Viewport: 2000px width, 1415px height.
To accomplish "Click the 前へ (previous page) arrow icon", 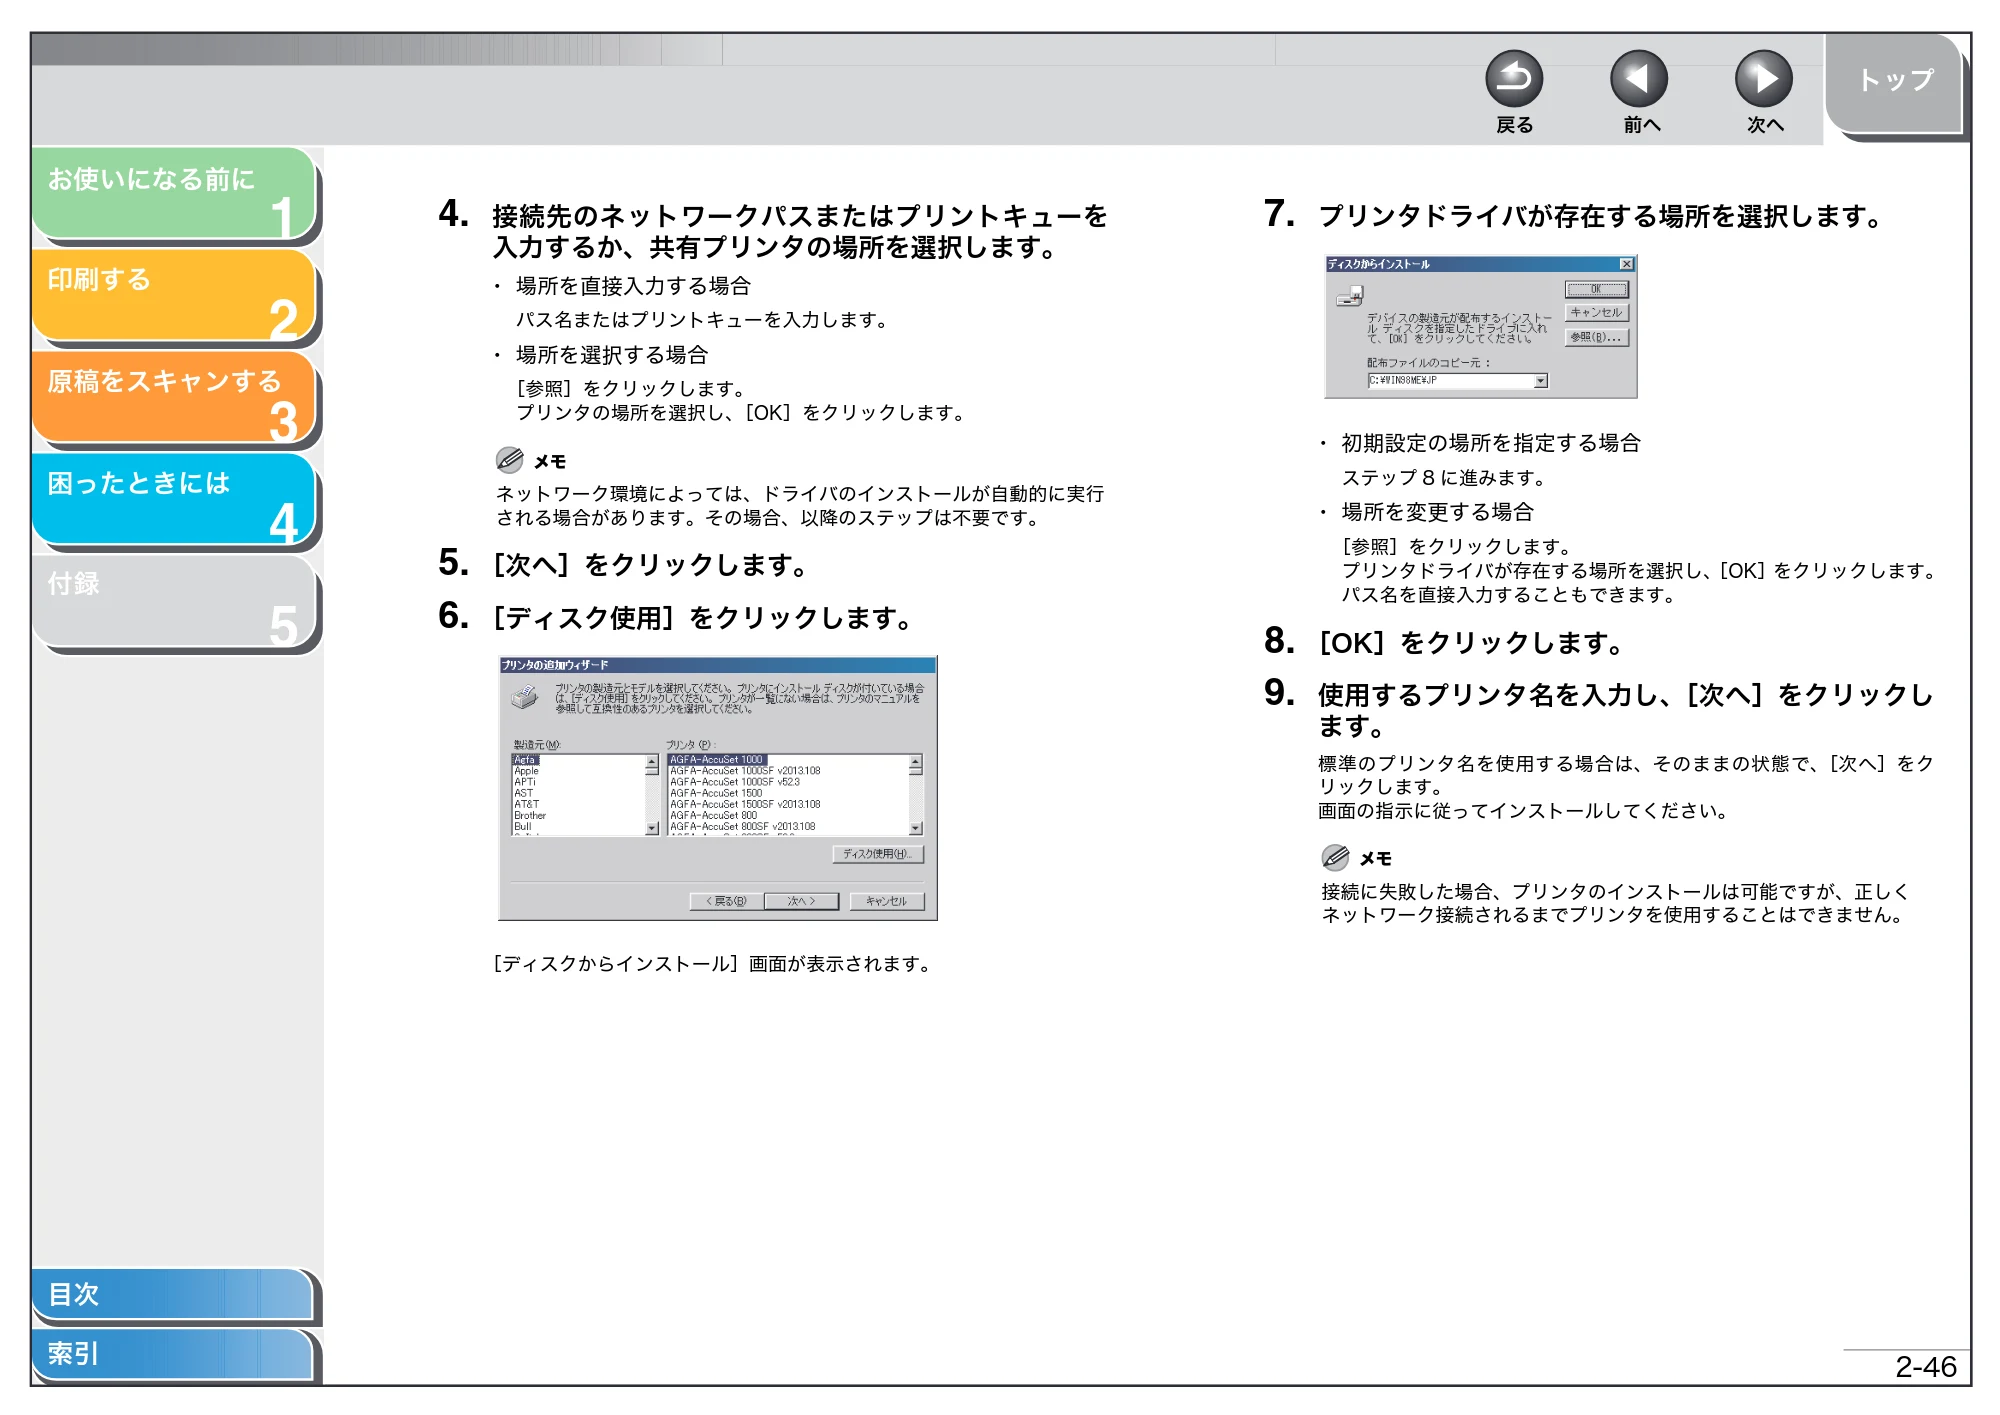I will pyautogui.click(x=1639, y=79).
